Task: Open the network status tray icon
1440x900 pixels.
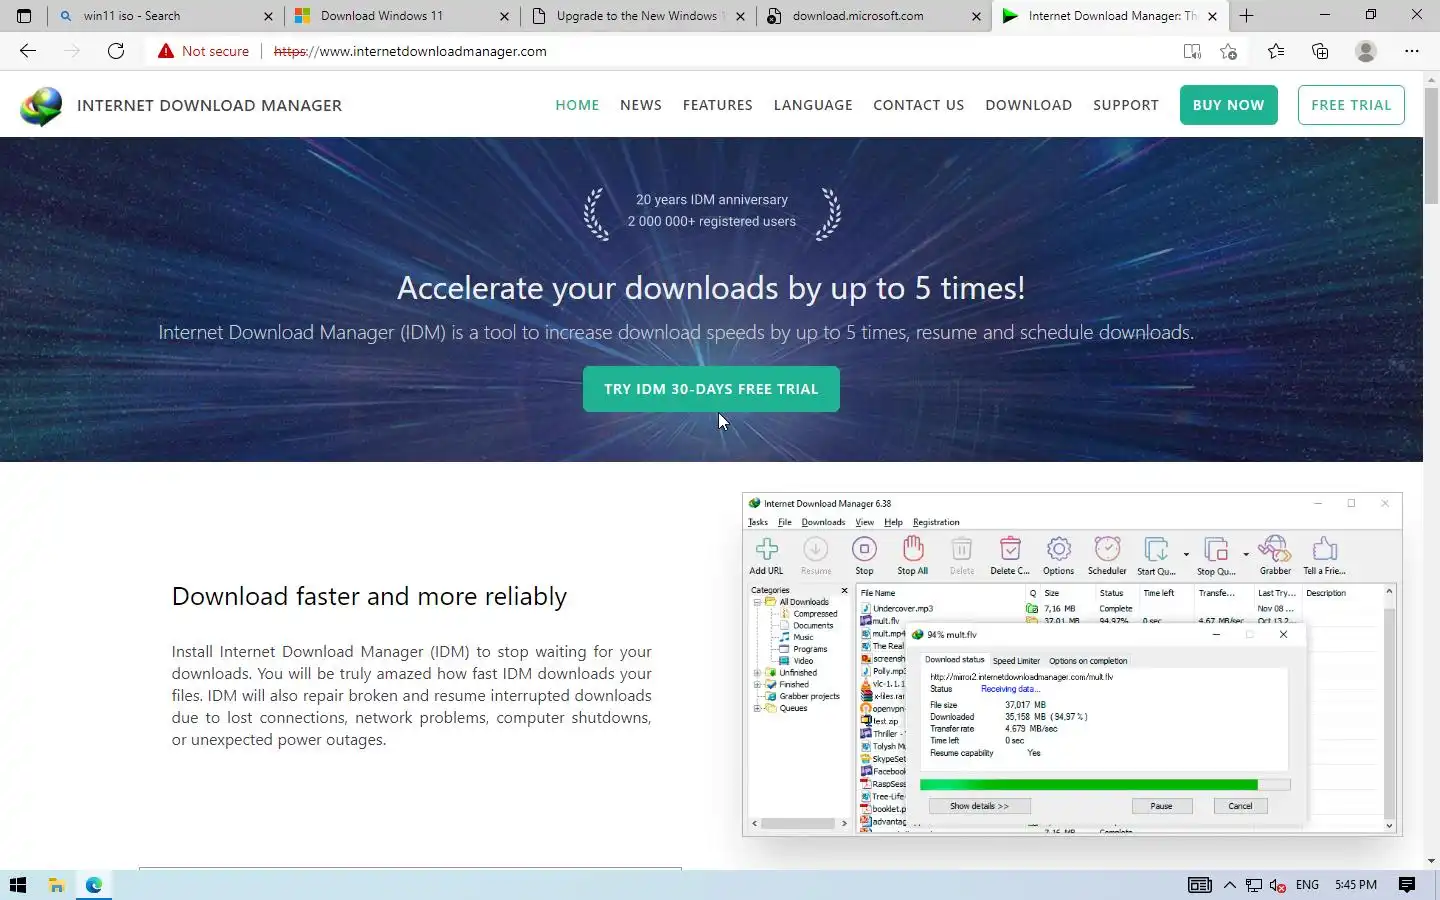Action: coord(1253,885)
